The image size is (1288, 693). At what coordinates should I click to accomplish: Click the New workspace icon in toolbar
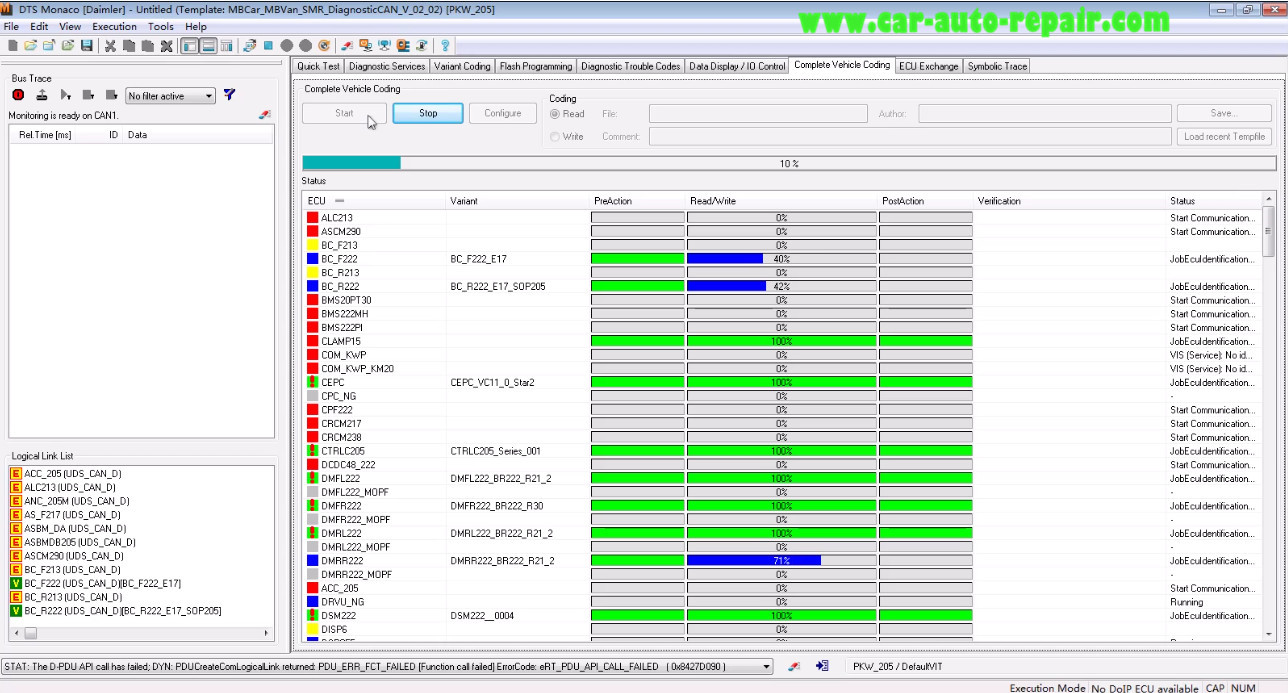[12, 46]
